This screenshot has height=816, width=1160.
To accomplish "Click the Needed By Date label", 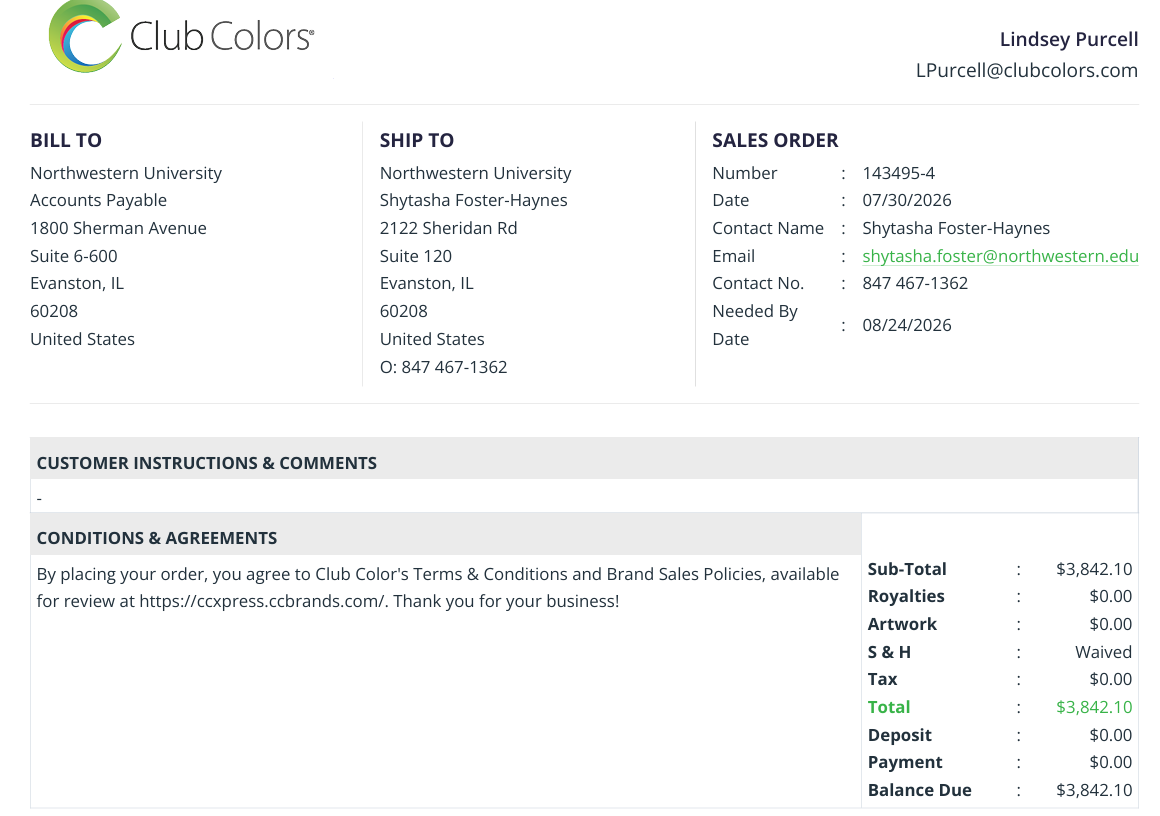I will [755, 326].
